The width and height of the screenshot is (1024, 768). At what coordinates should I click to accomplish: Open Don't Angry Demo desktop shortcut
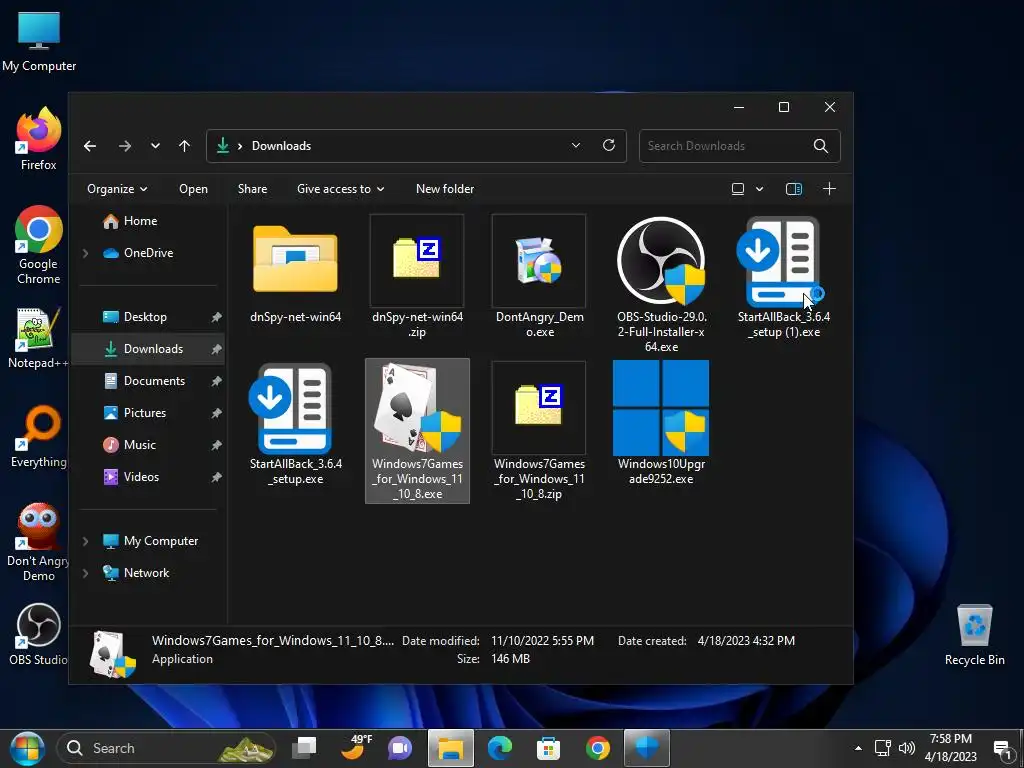pyautogui.click(x=39, y=542)
